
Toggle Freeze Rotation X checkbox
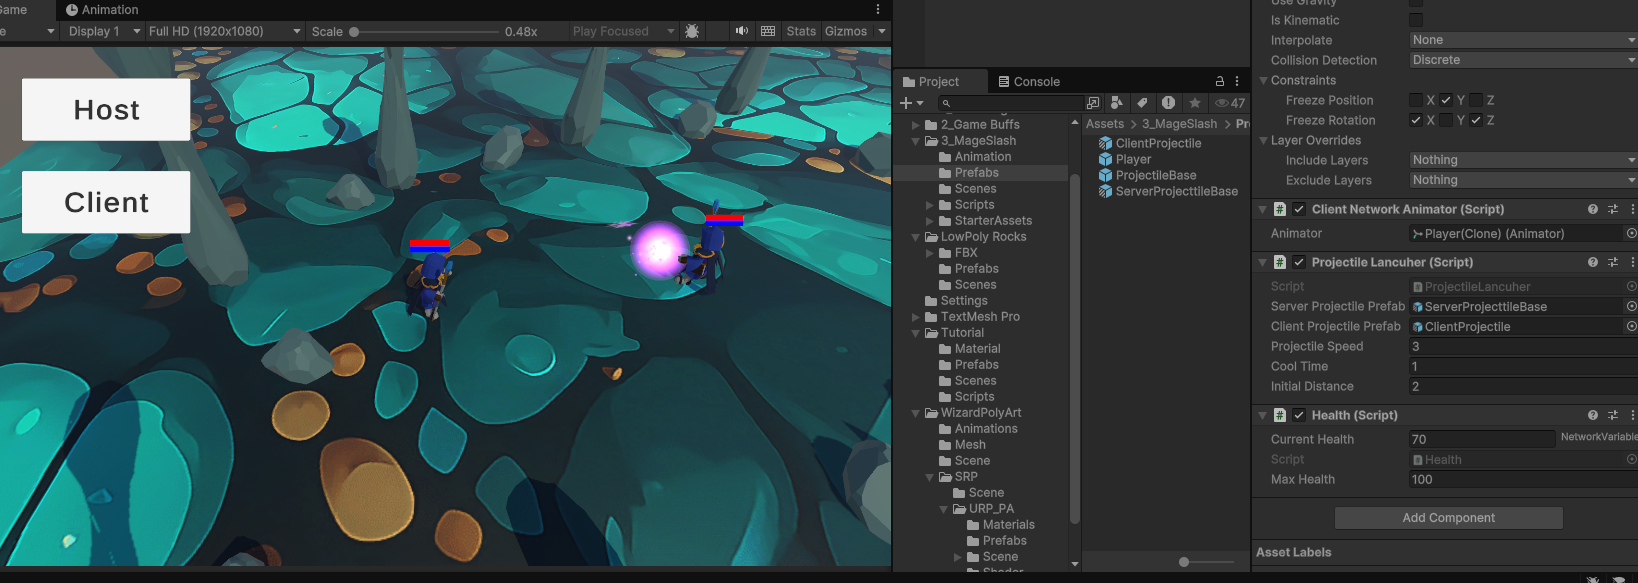tap(1416, 120)
